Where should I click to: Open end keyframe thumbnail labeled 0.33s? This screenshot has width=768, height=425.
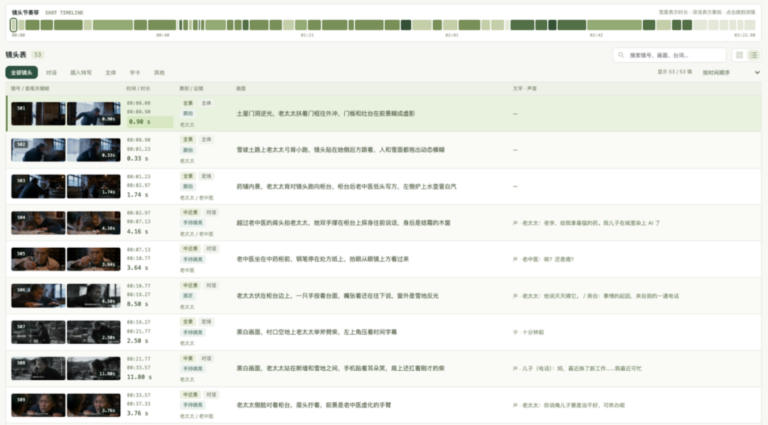pyautogui.click(x=94, y=150)
